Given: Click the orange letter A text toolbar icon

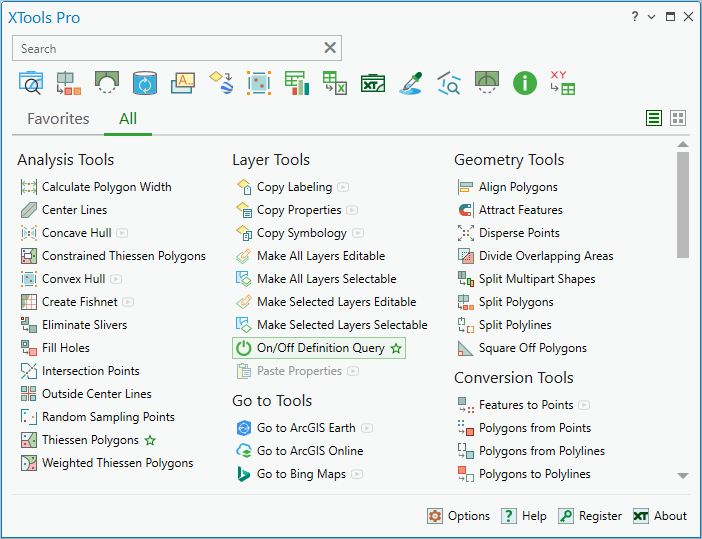Looking at the screenshot, I should [183, 83].
